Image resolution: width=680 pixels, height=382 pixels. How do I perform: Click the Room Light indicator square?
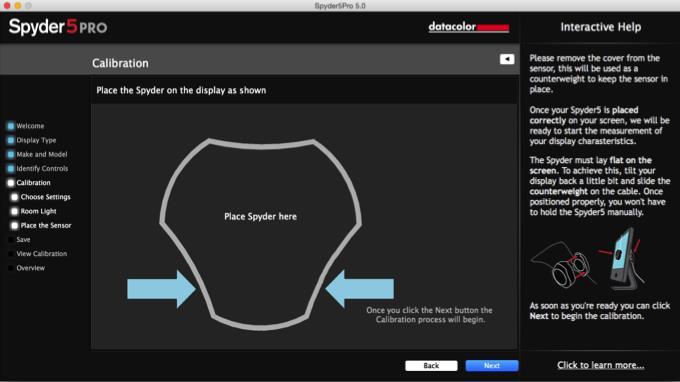(14, 212)
